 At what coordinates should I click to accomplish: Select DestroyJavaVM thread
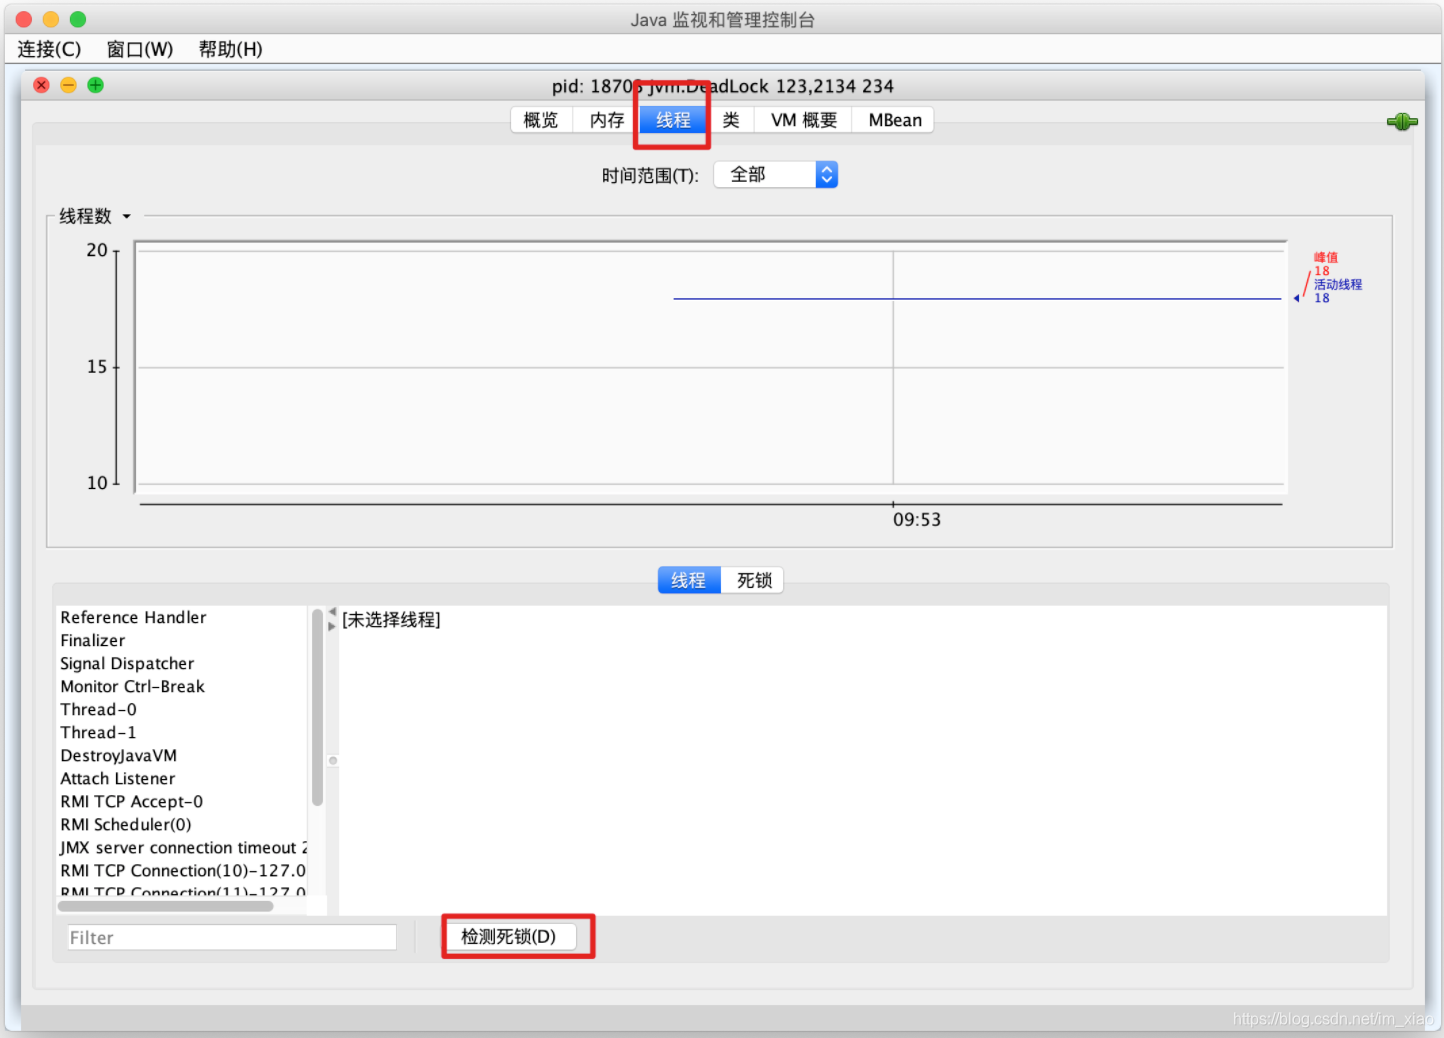(x=182, y=755)
